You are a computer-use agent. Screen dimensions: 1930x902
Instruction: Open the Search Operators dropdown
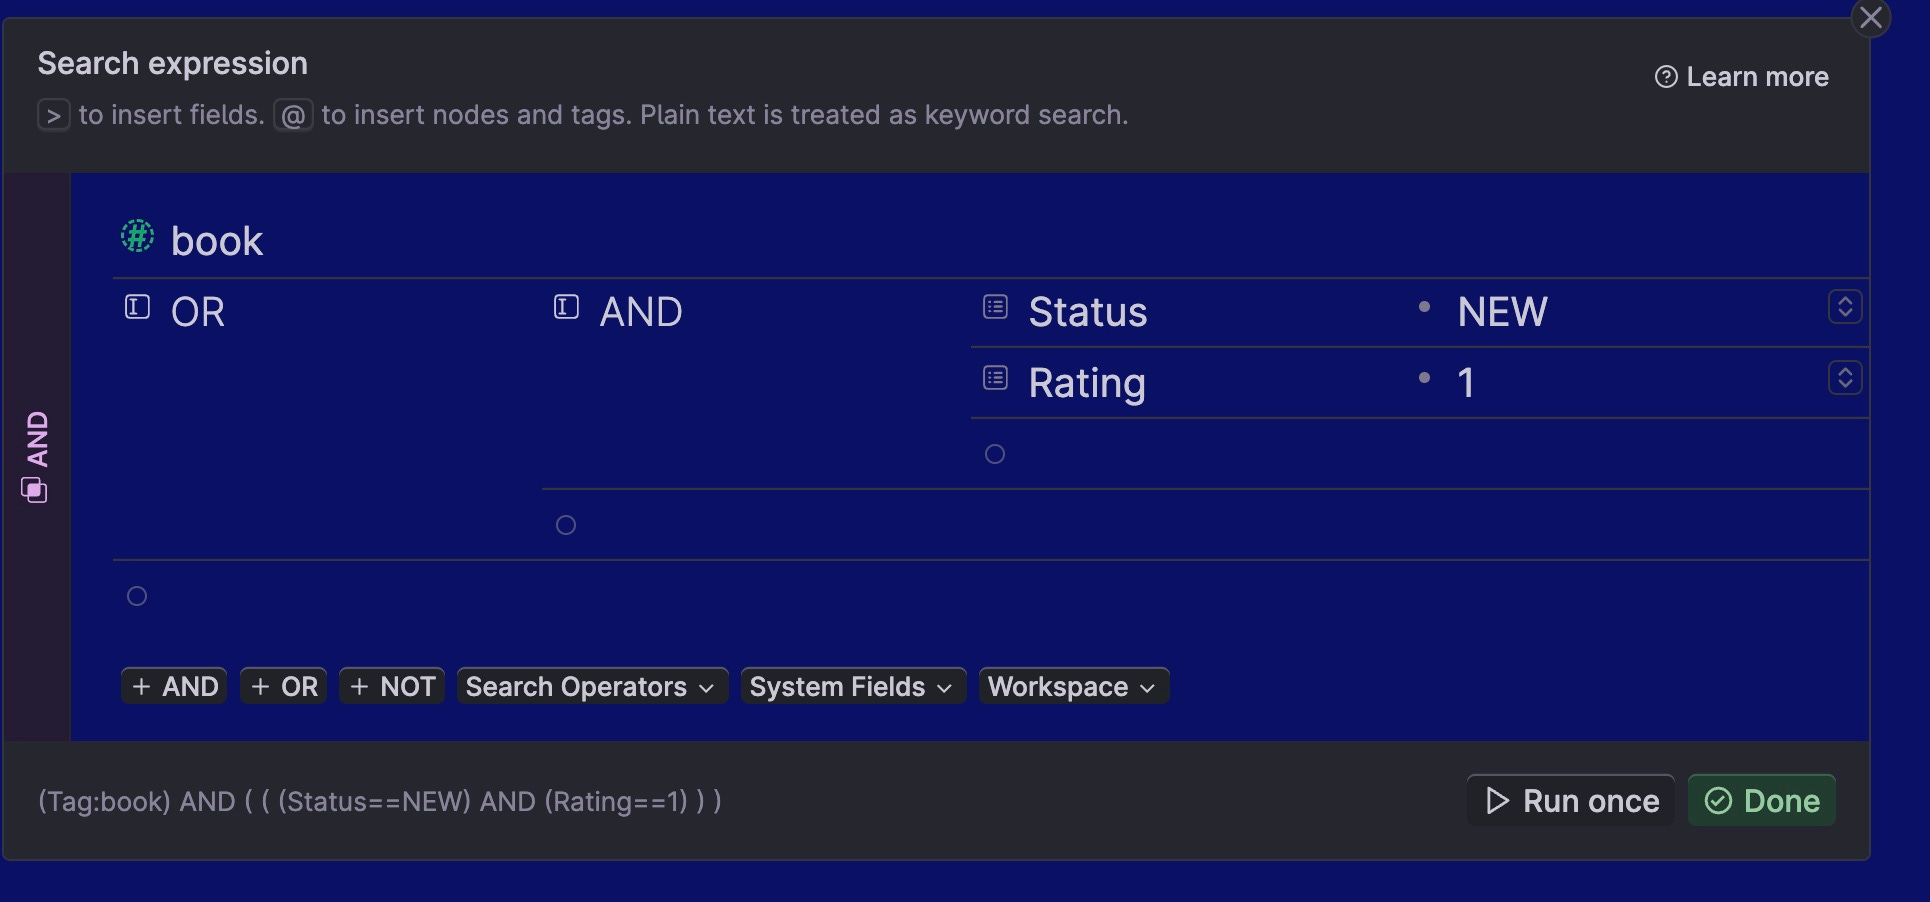pos(591,686)
